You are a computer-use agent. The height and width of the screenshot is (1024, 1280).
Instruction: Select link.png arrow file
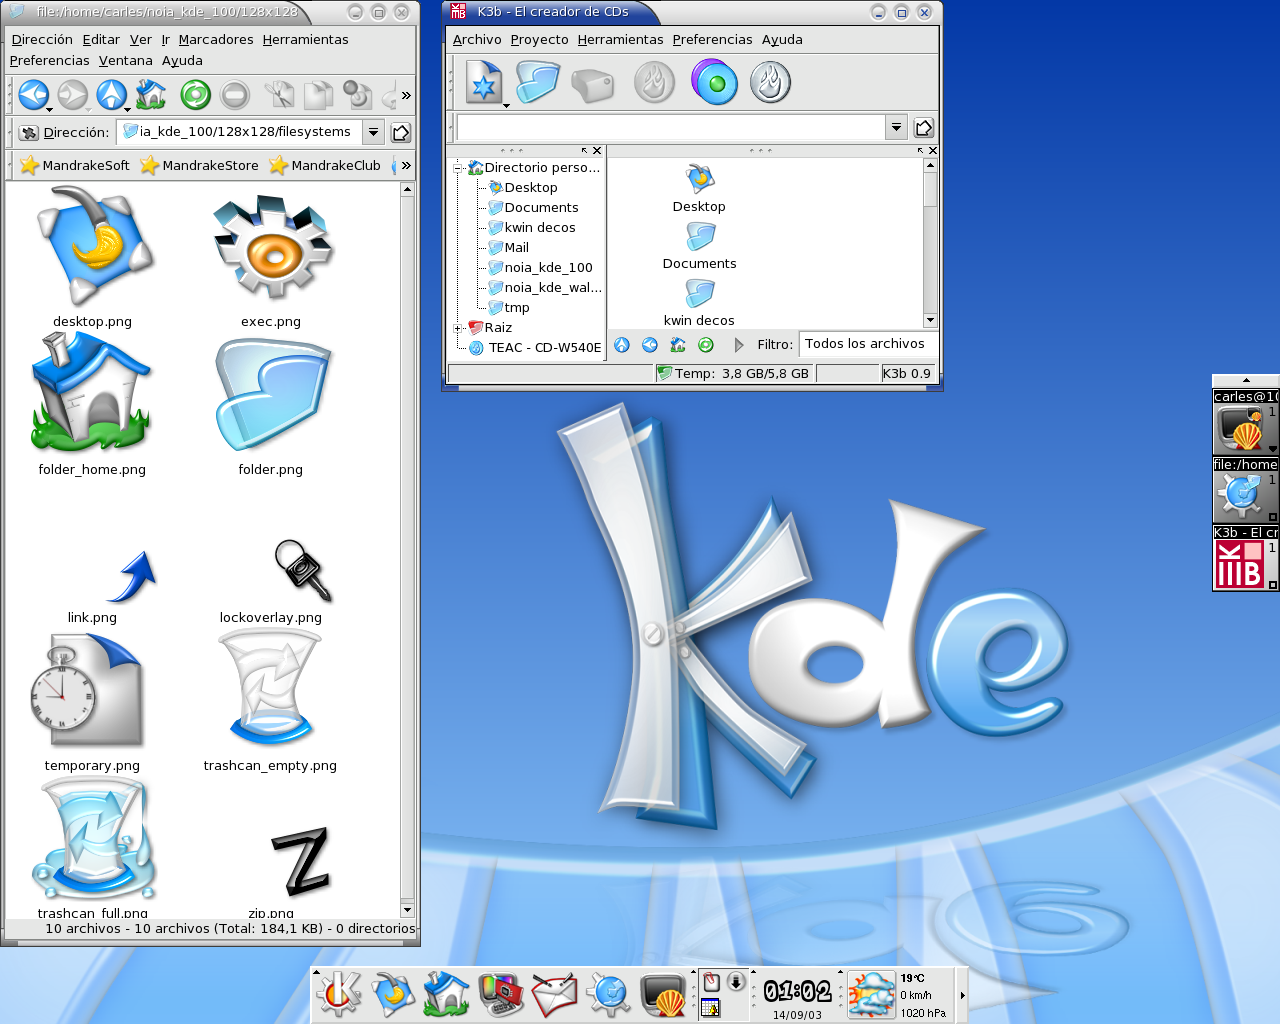[130, 577]
